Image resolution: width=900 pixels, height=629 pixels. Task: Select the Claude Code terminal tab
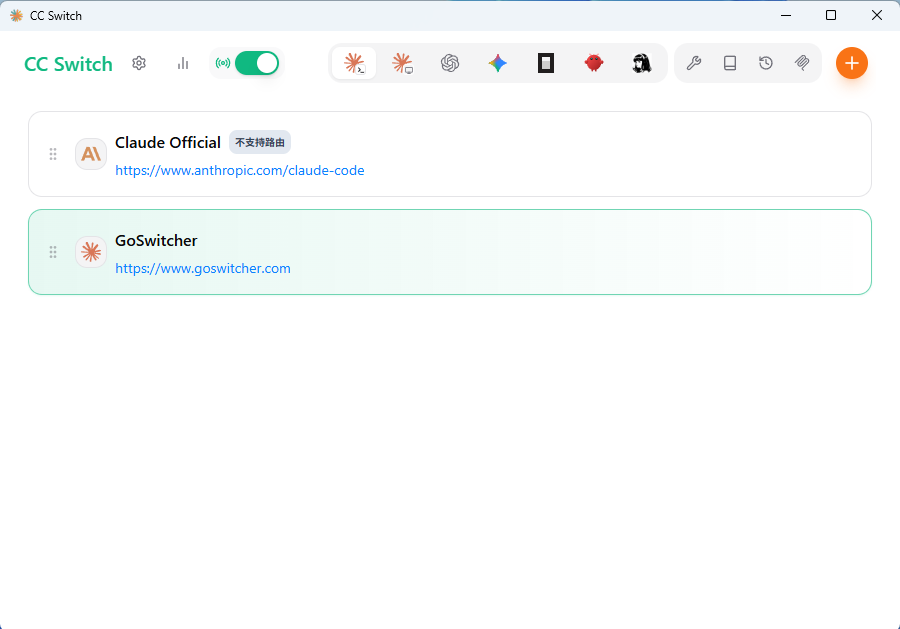click(354, 63)
